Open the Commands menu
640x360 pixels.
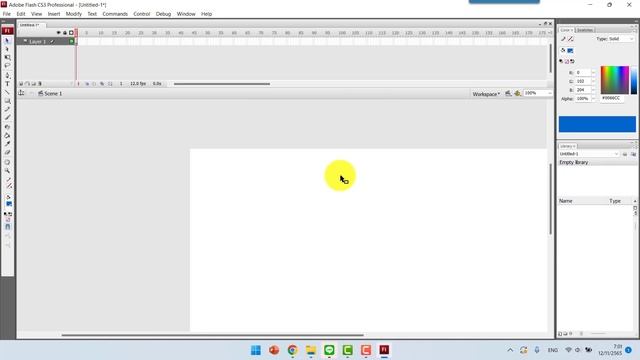[115, 14]
